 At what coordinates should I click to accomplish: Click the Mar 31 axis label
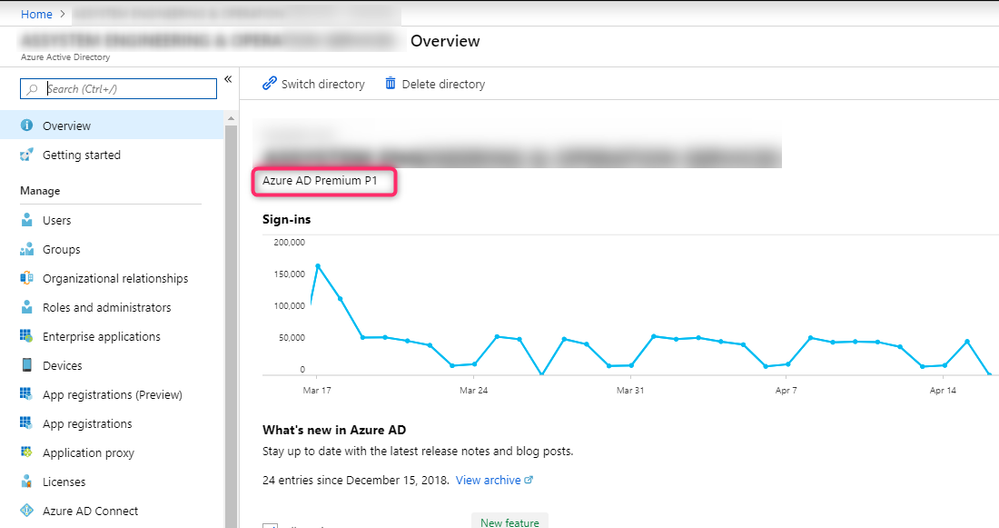630,390
